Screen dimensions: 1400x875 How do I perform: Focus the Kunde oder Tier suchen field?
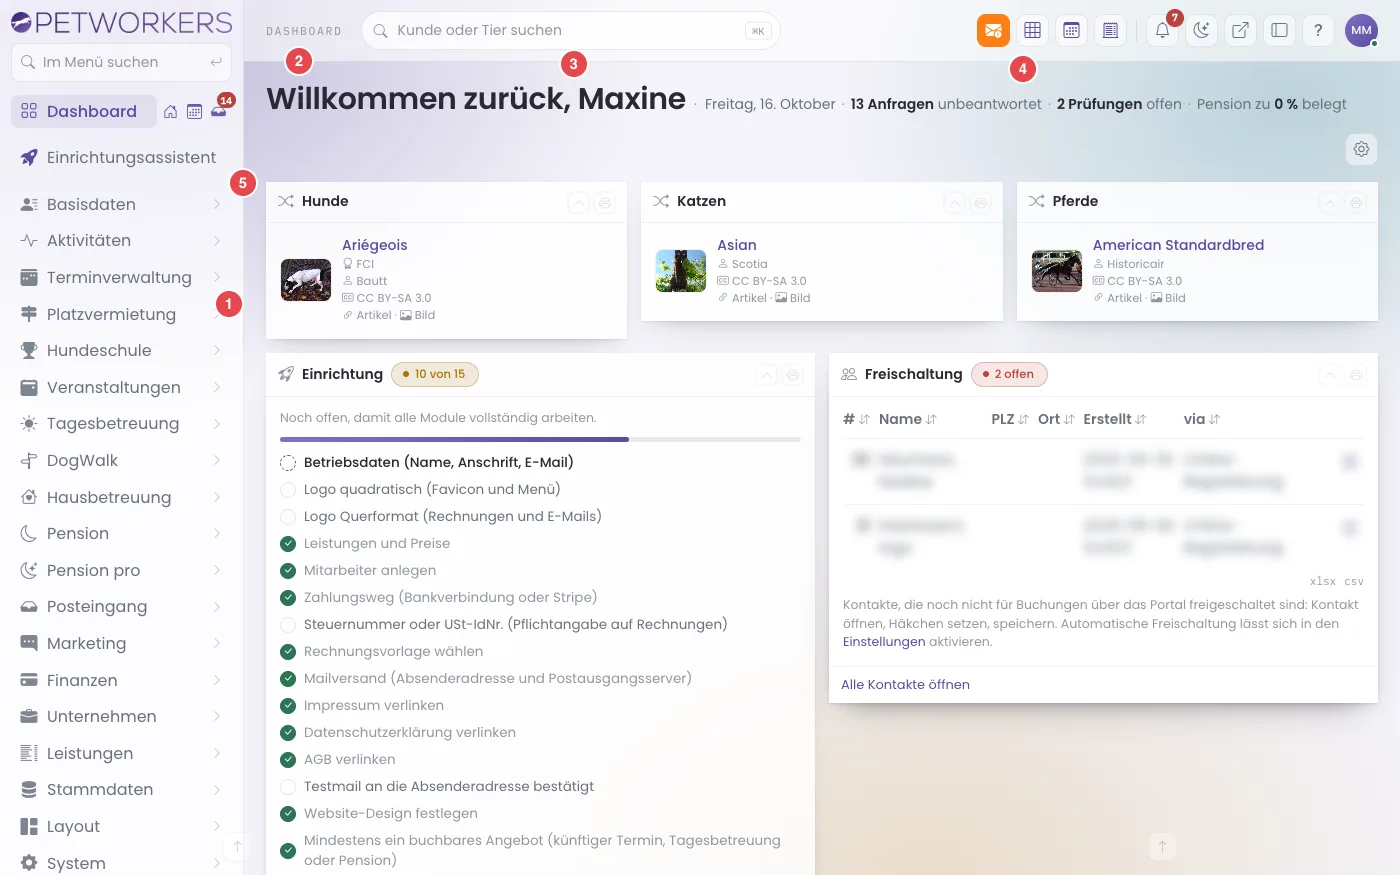tap(571, 30)
